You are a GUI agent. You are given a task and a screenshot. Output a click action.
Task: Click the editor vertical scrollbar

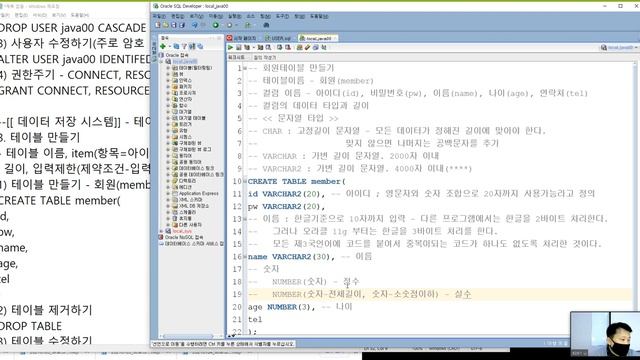pyautogui.click(x=635, y=198)
